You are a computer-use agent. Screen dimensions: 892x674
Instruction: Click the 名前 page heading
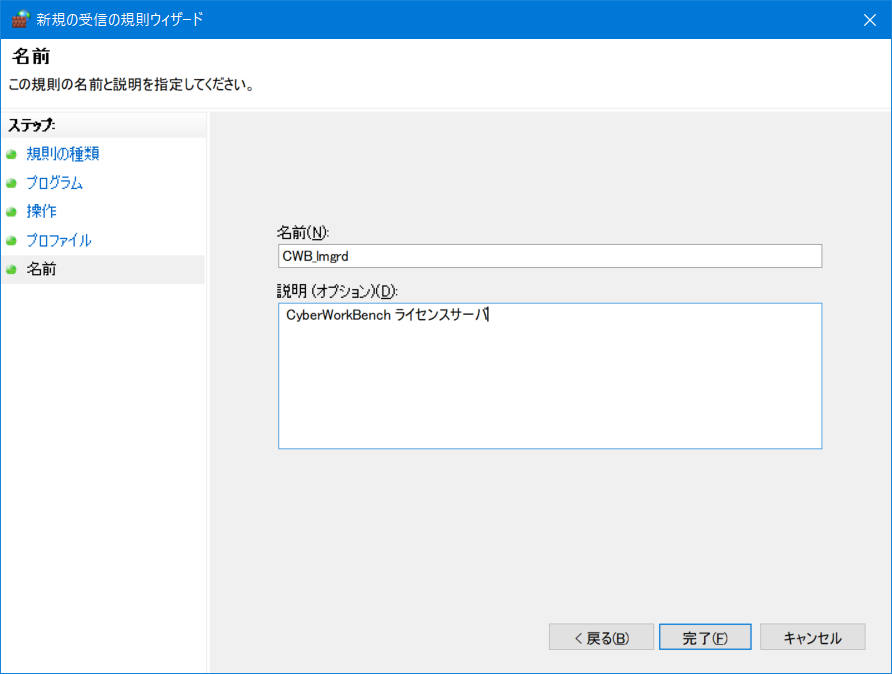coord(31,56)
